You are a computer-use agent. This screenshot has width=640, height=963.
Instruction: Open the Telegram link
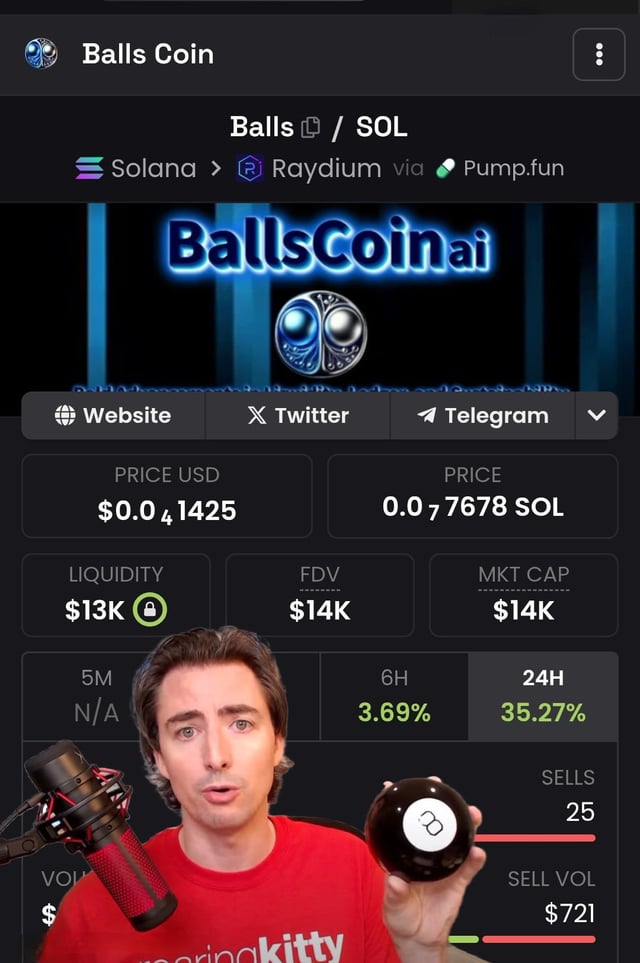483,416
